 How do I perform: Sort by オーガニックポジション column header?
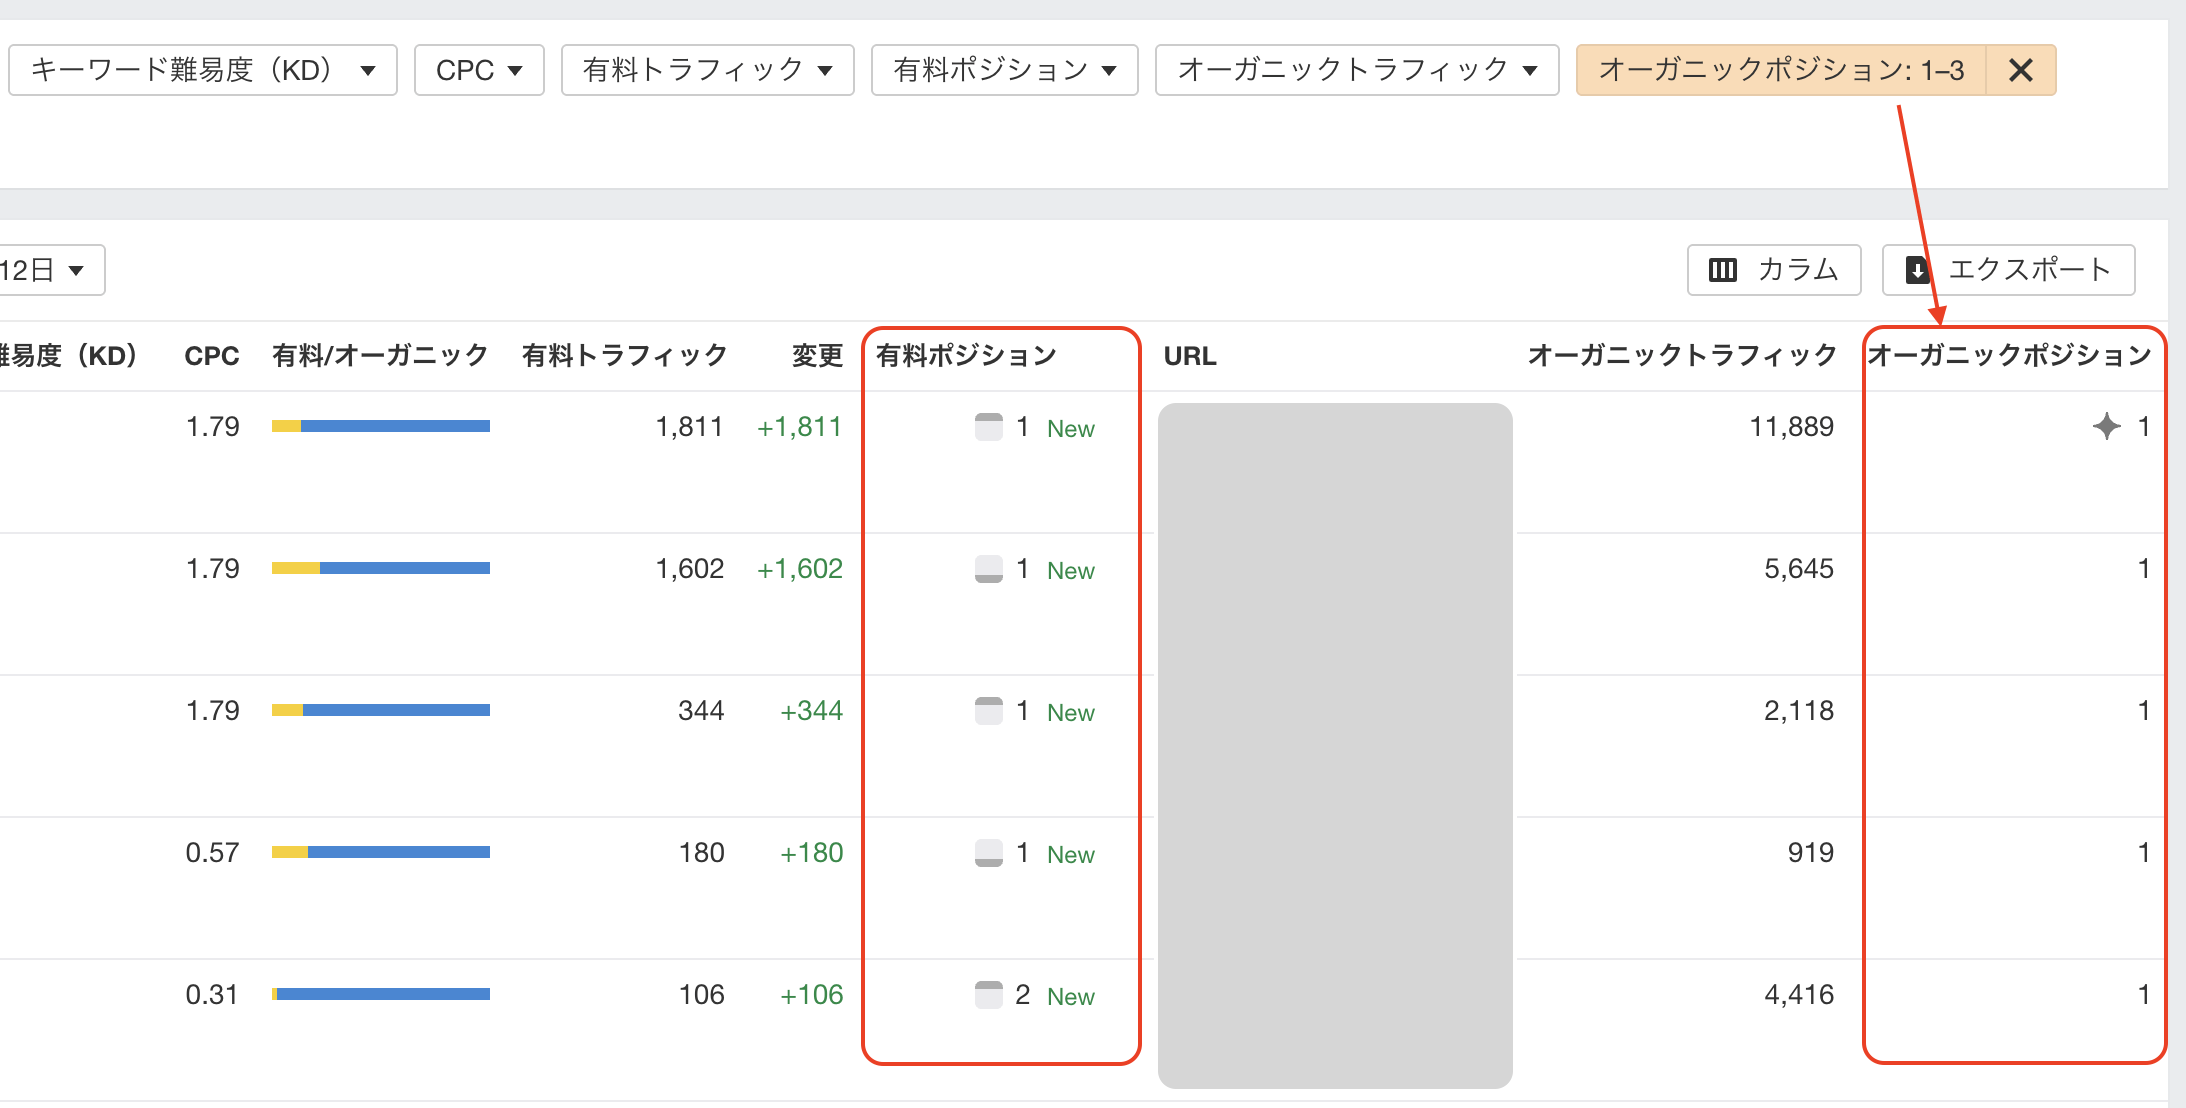click(2008, 355)
